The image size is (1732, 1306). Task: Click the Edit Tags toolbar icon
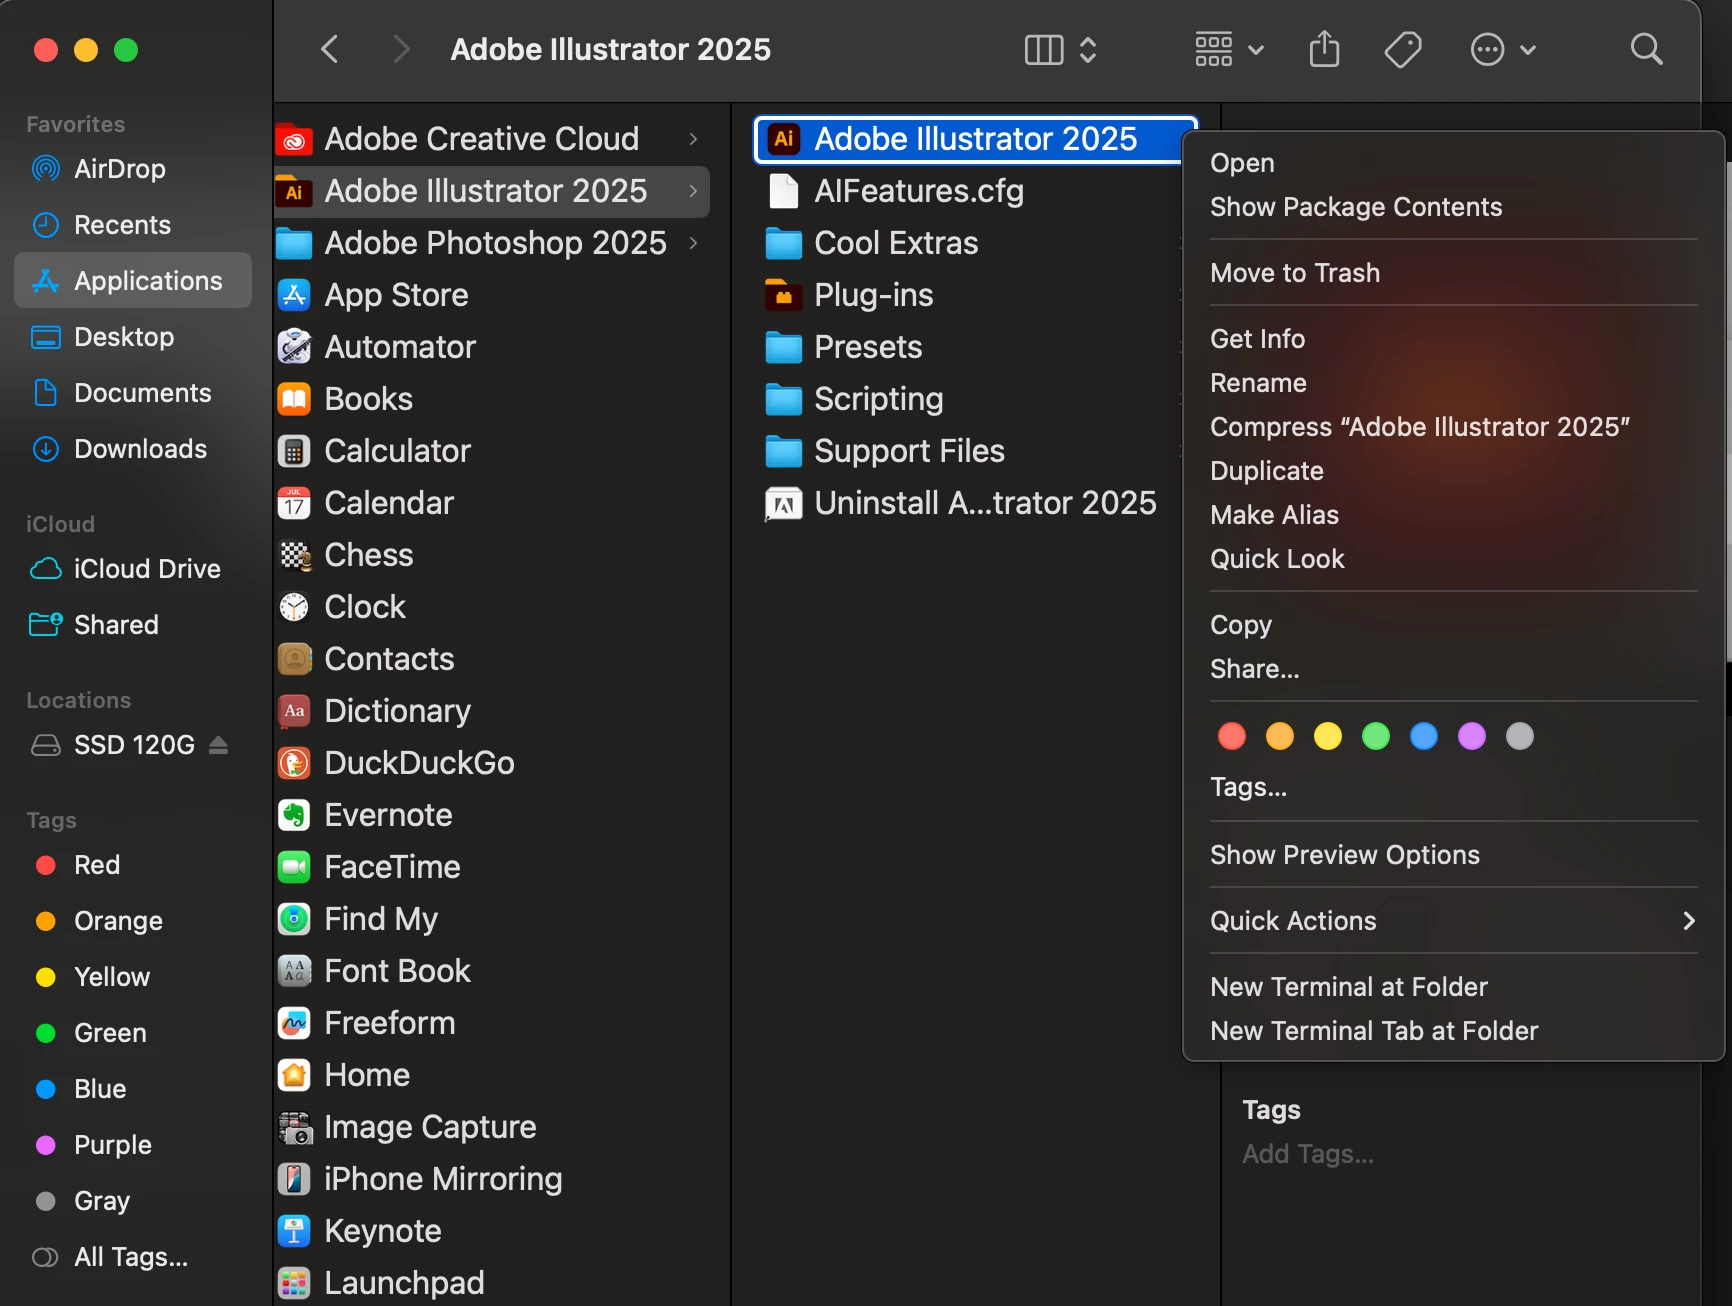(x=1403, y=49)
